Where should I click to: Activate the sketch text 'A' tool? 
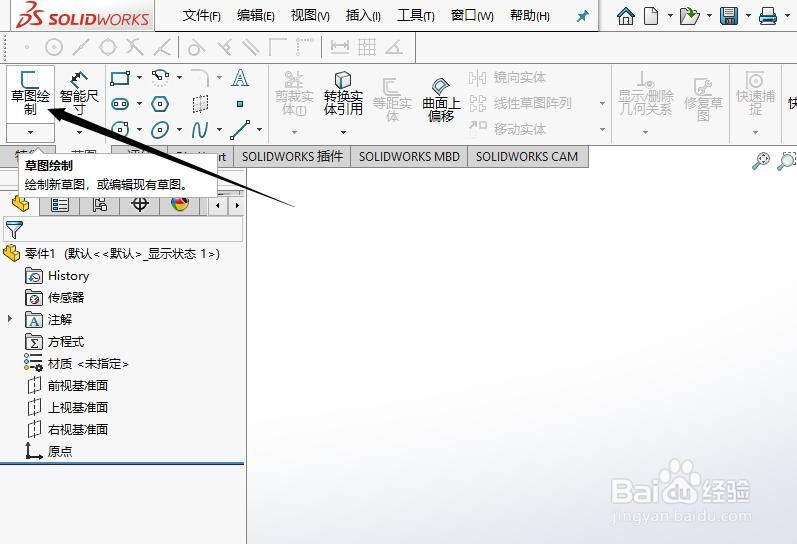coord(240,78)
